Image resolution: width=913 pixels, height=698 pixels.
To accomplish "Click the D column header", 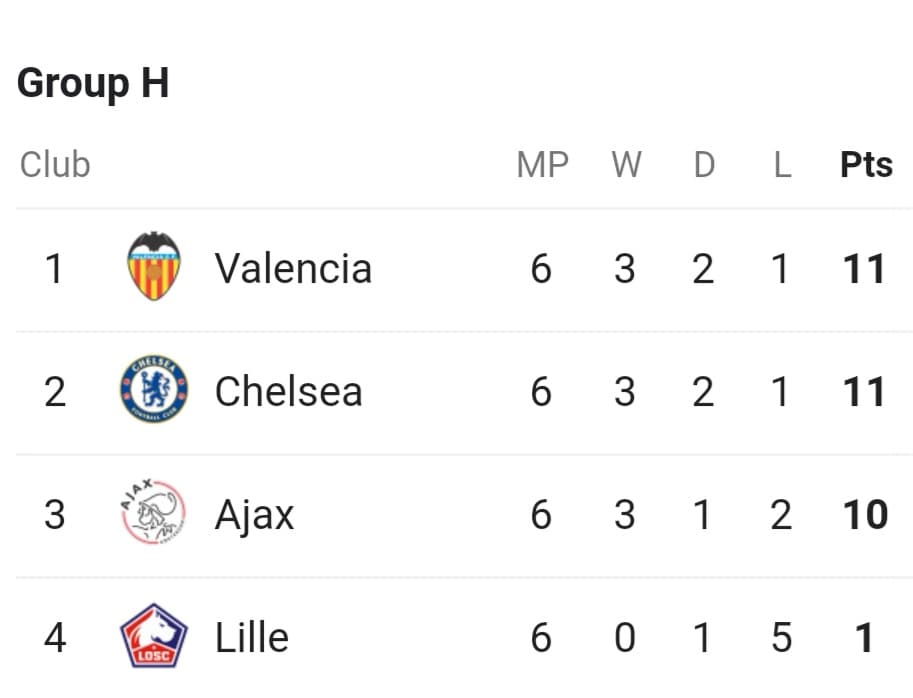I will pos(704,164).
